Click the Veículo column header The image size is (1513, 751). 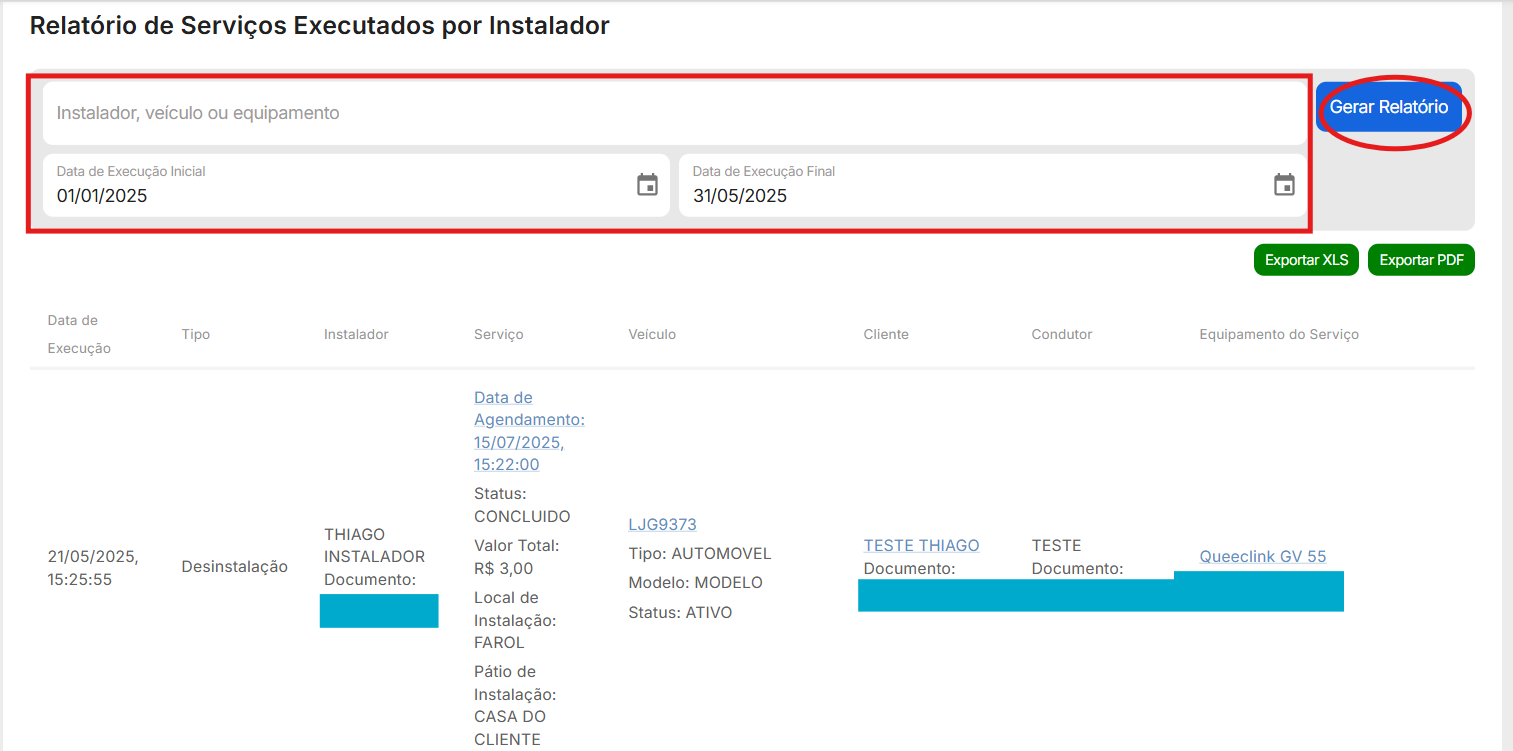tap(652, 334)
